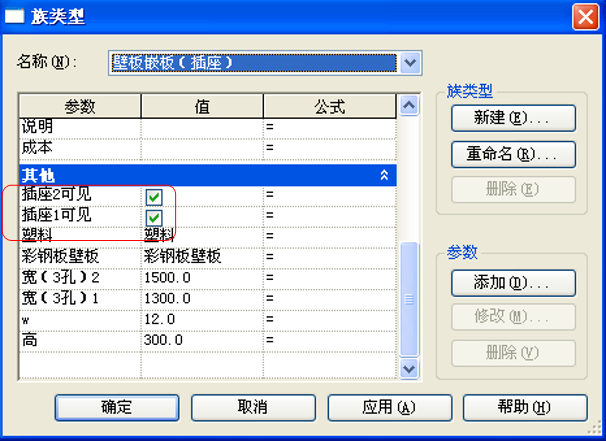Click the scrollbar down arrow
606x441 pixels.
click(409, 369)
